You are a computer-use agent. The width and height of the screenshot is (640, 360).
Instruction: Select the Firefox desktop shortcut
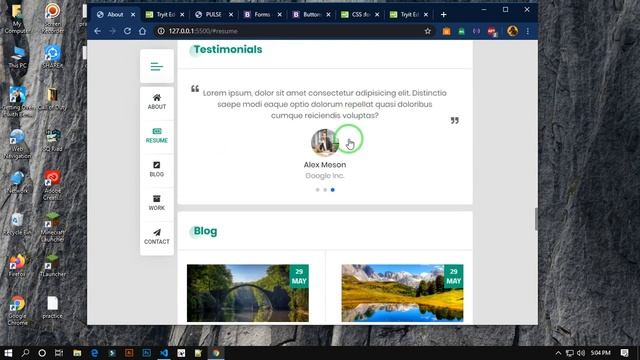[x=17, y=266]
